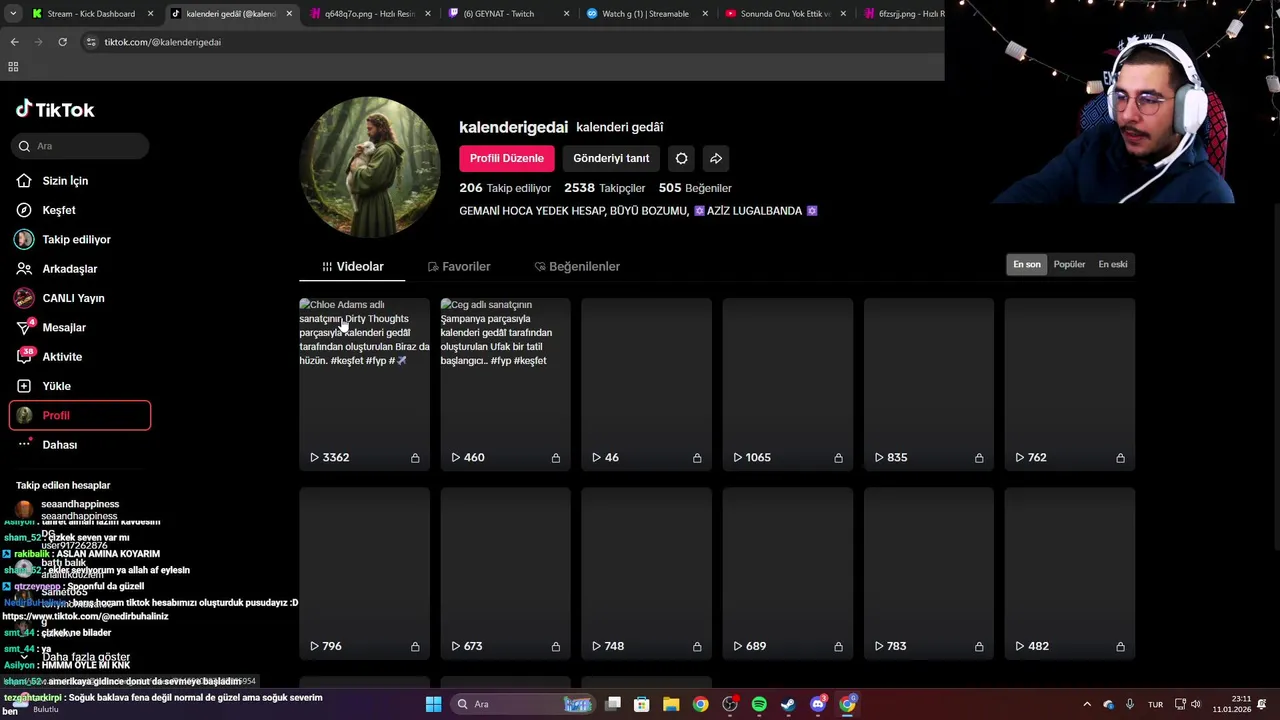The height and width of the screenshot is (720, 1280).
Task: Open the 2538 Takipçiler list
Action: pos(604,188)
